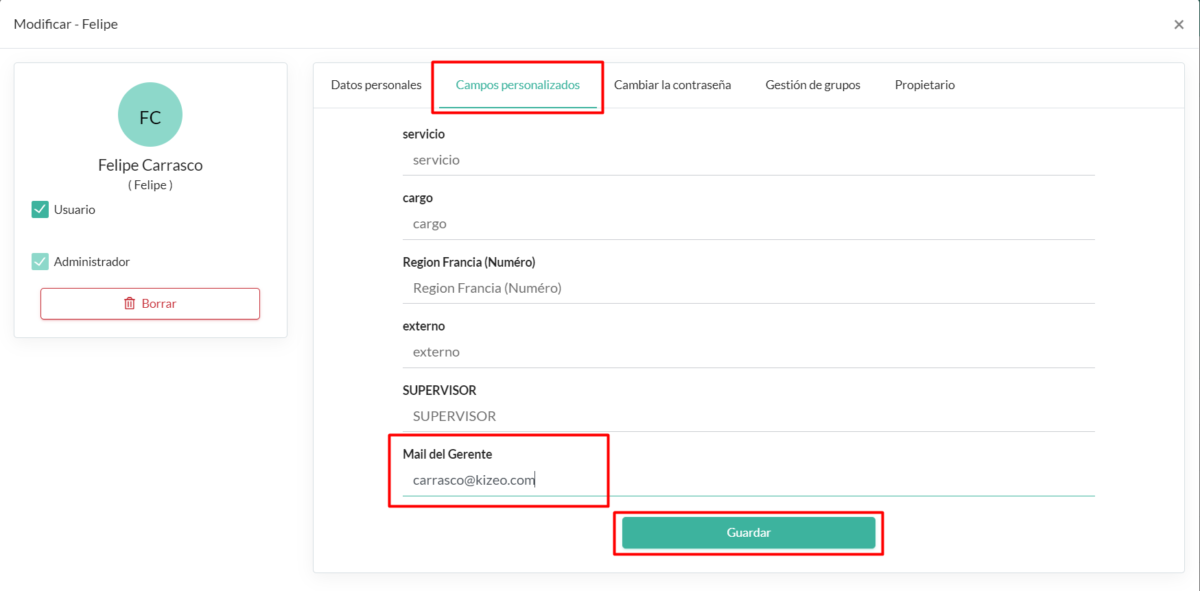Screen dimensions: 1200x591
Task: Click the servicio input field
Action: pyautogui.click(x=749, y=160)
